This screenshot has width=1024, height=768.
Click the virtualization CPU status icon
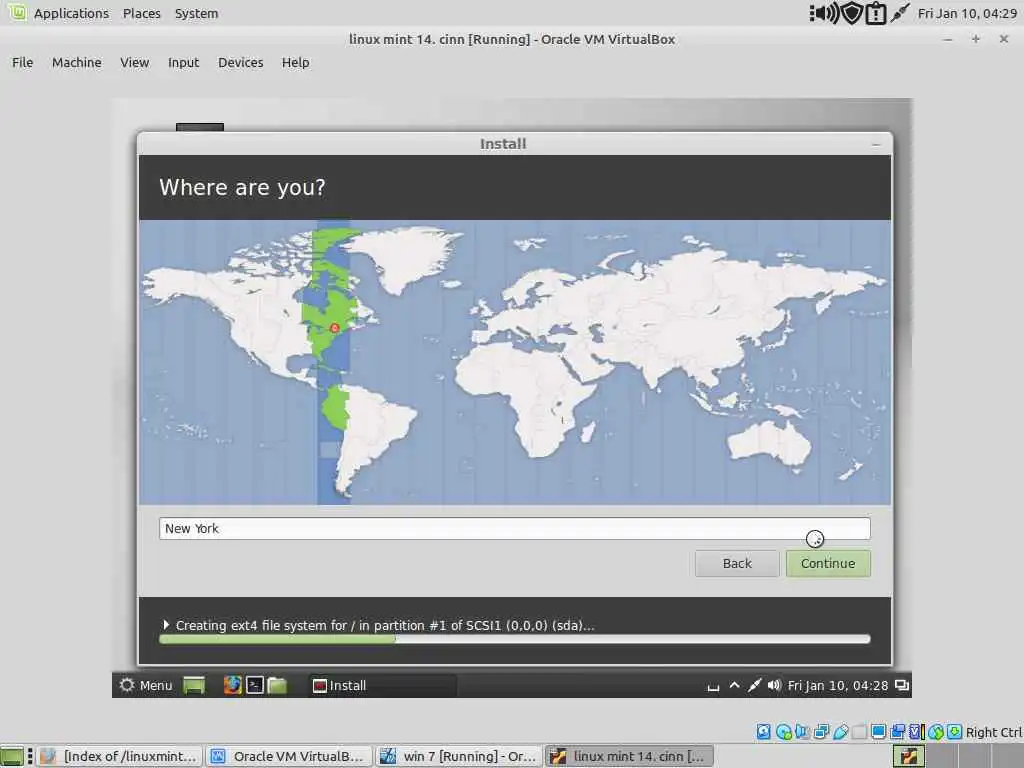click(x=917, y=731)
